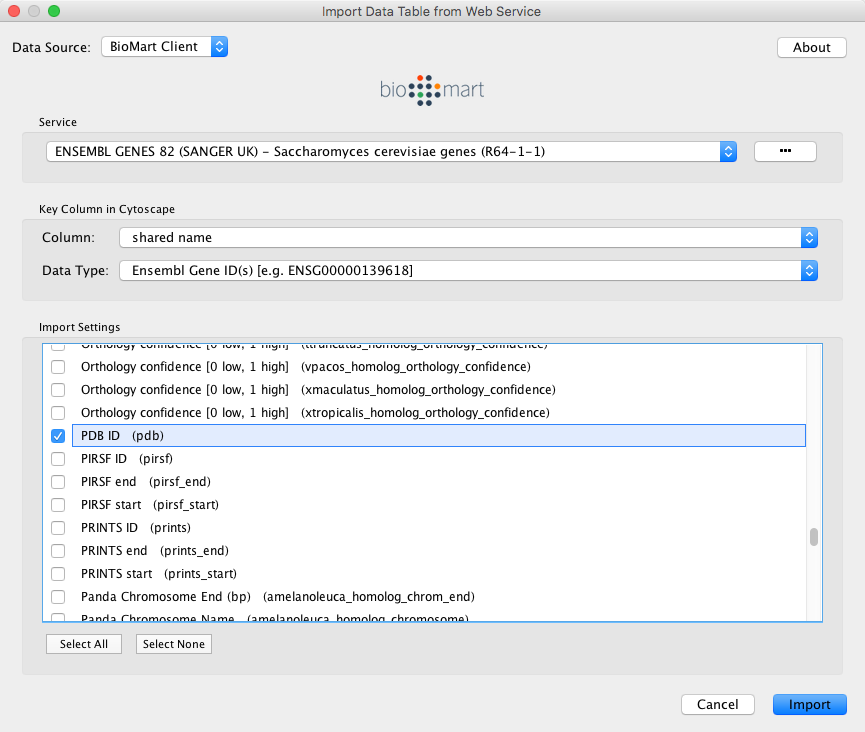This screenshot has width=865, height=732.
Task: Check the PRINTS ID checkbox
Action: 58,528
